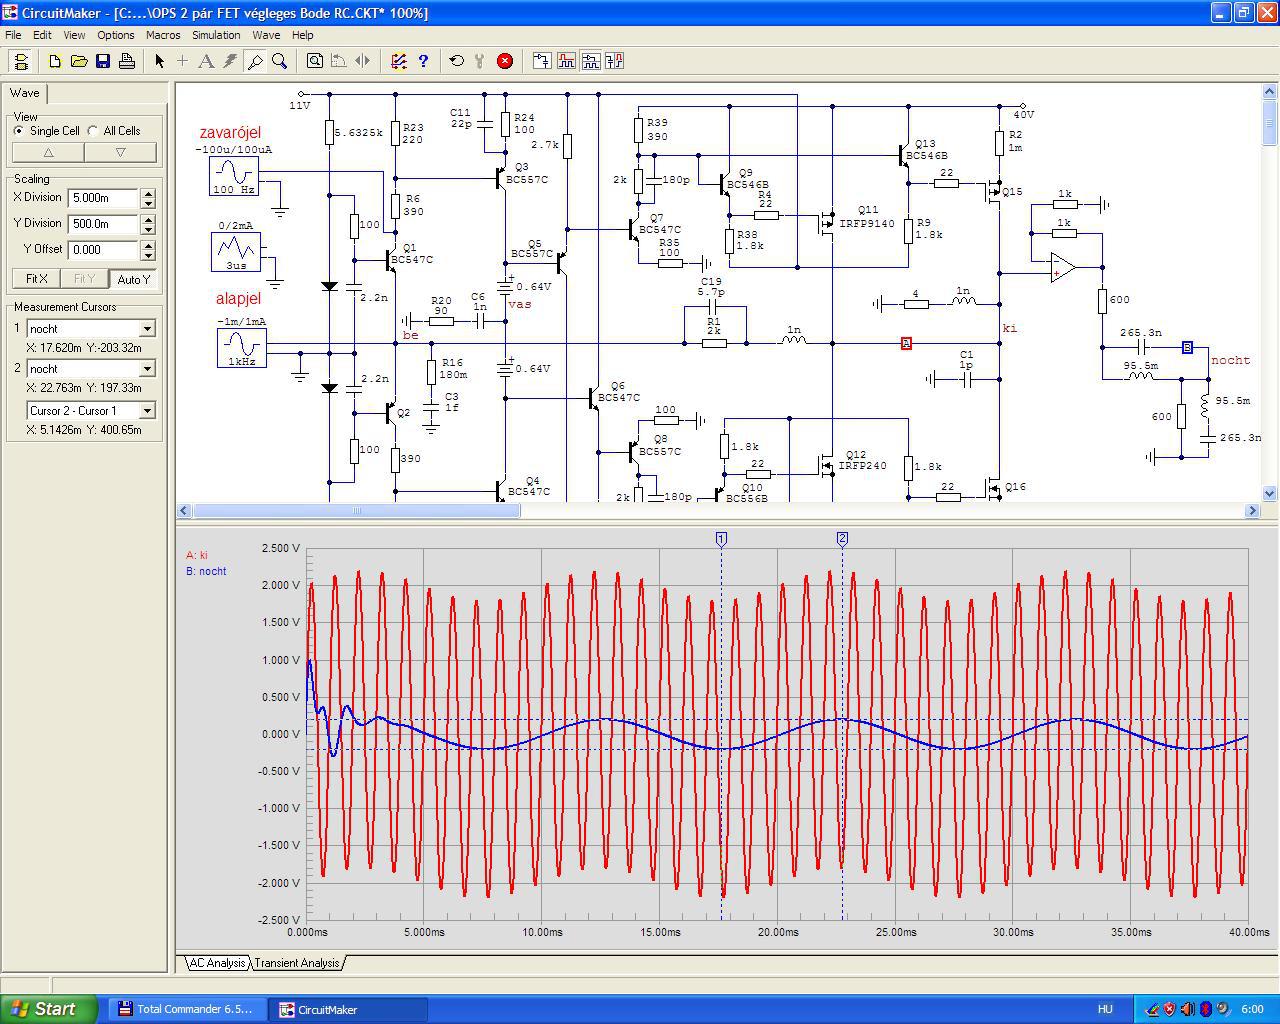Decrease X Division with down arrow
This screenshot has width=1280, height=1024.
[149, 203]
